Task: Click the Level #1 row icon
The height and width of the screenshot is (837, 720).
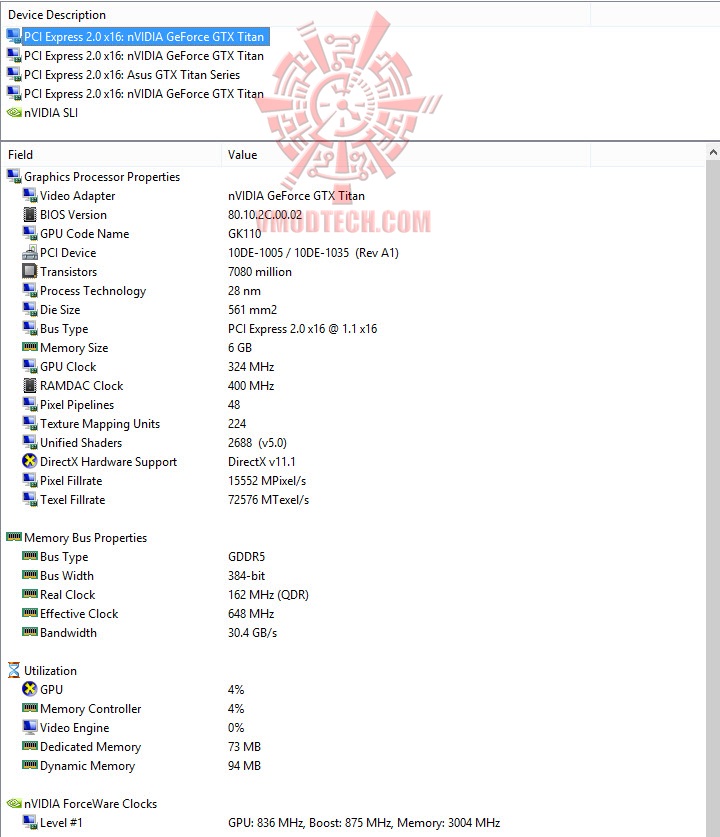Action: pos(29,822)
